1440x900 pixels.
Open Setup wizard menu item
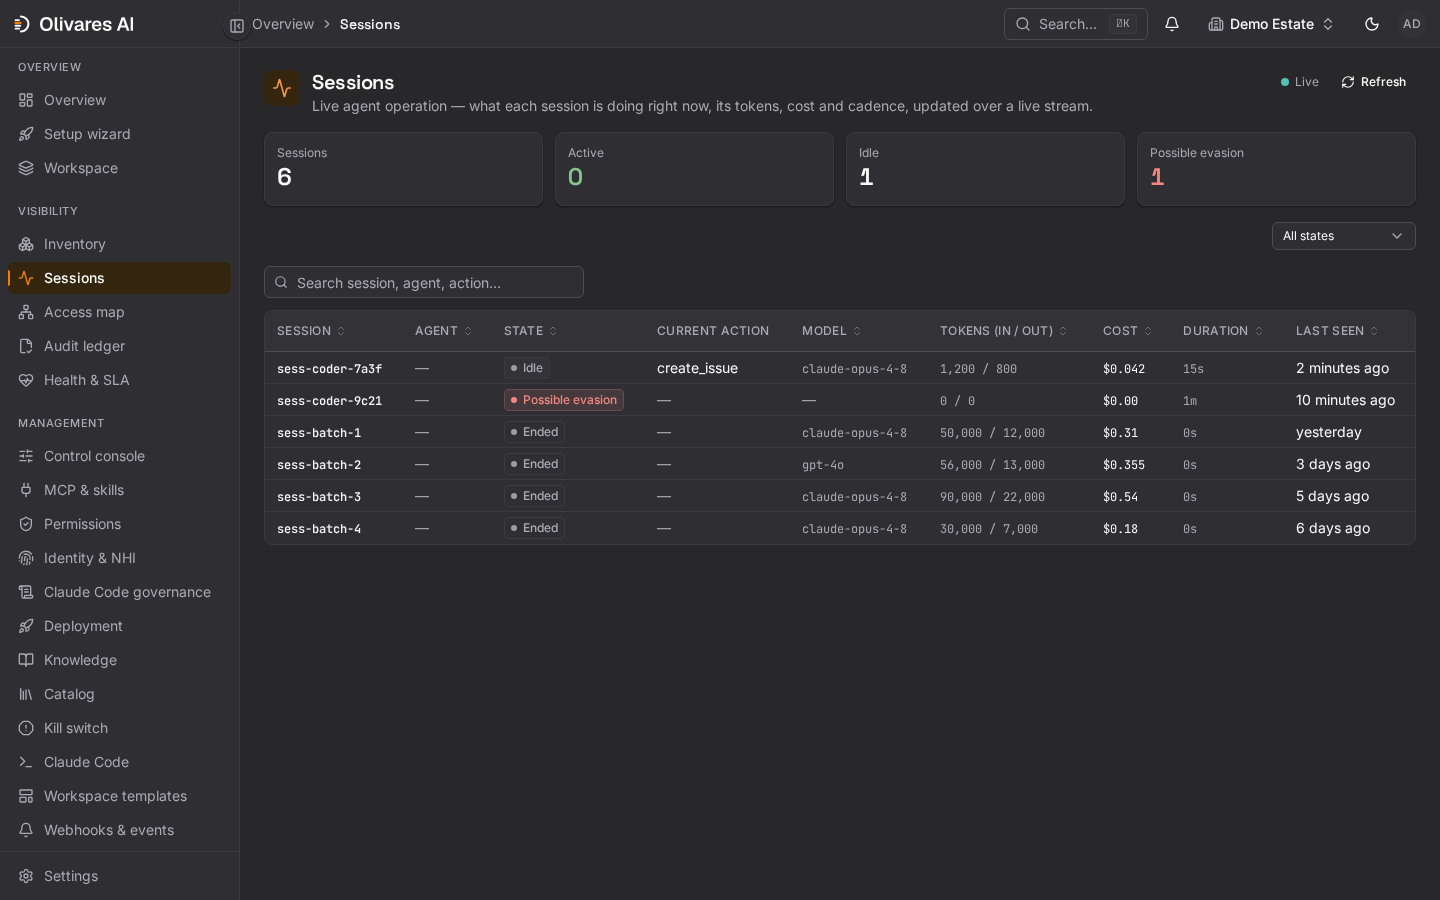[119, 134]
